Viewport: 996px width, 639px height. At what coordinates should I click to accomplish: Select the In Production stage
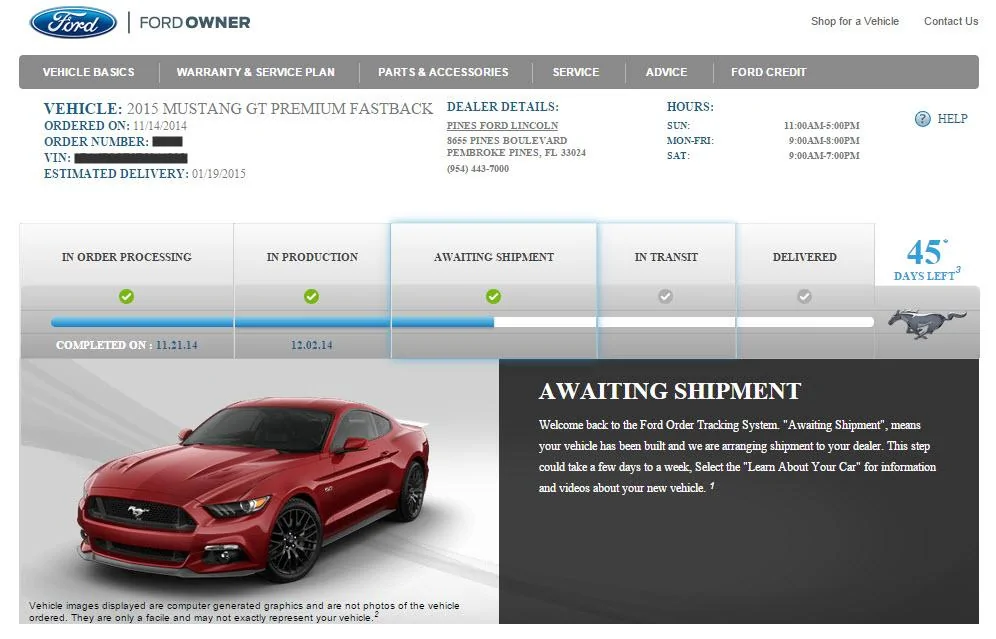[312, 257]
